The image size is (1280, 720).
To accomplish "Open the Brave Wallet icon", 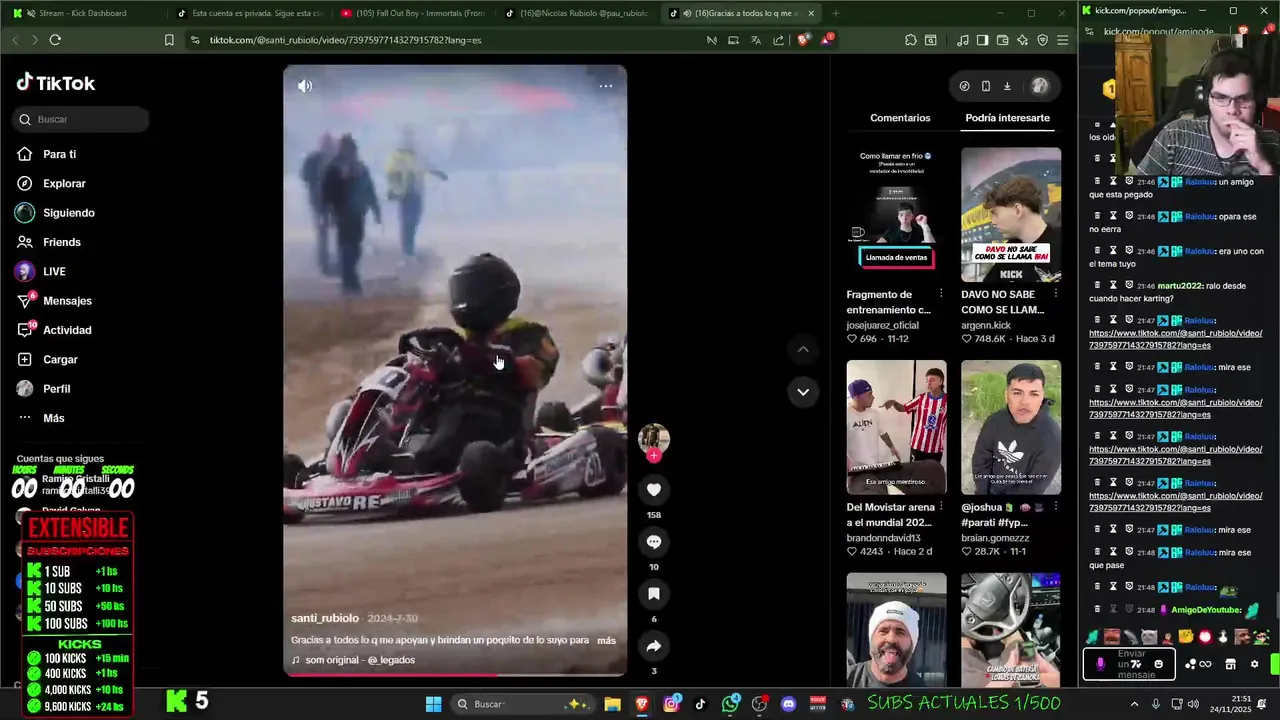I will click(1002, 40).
